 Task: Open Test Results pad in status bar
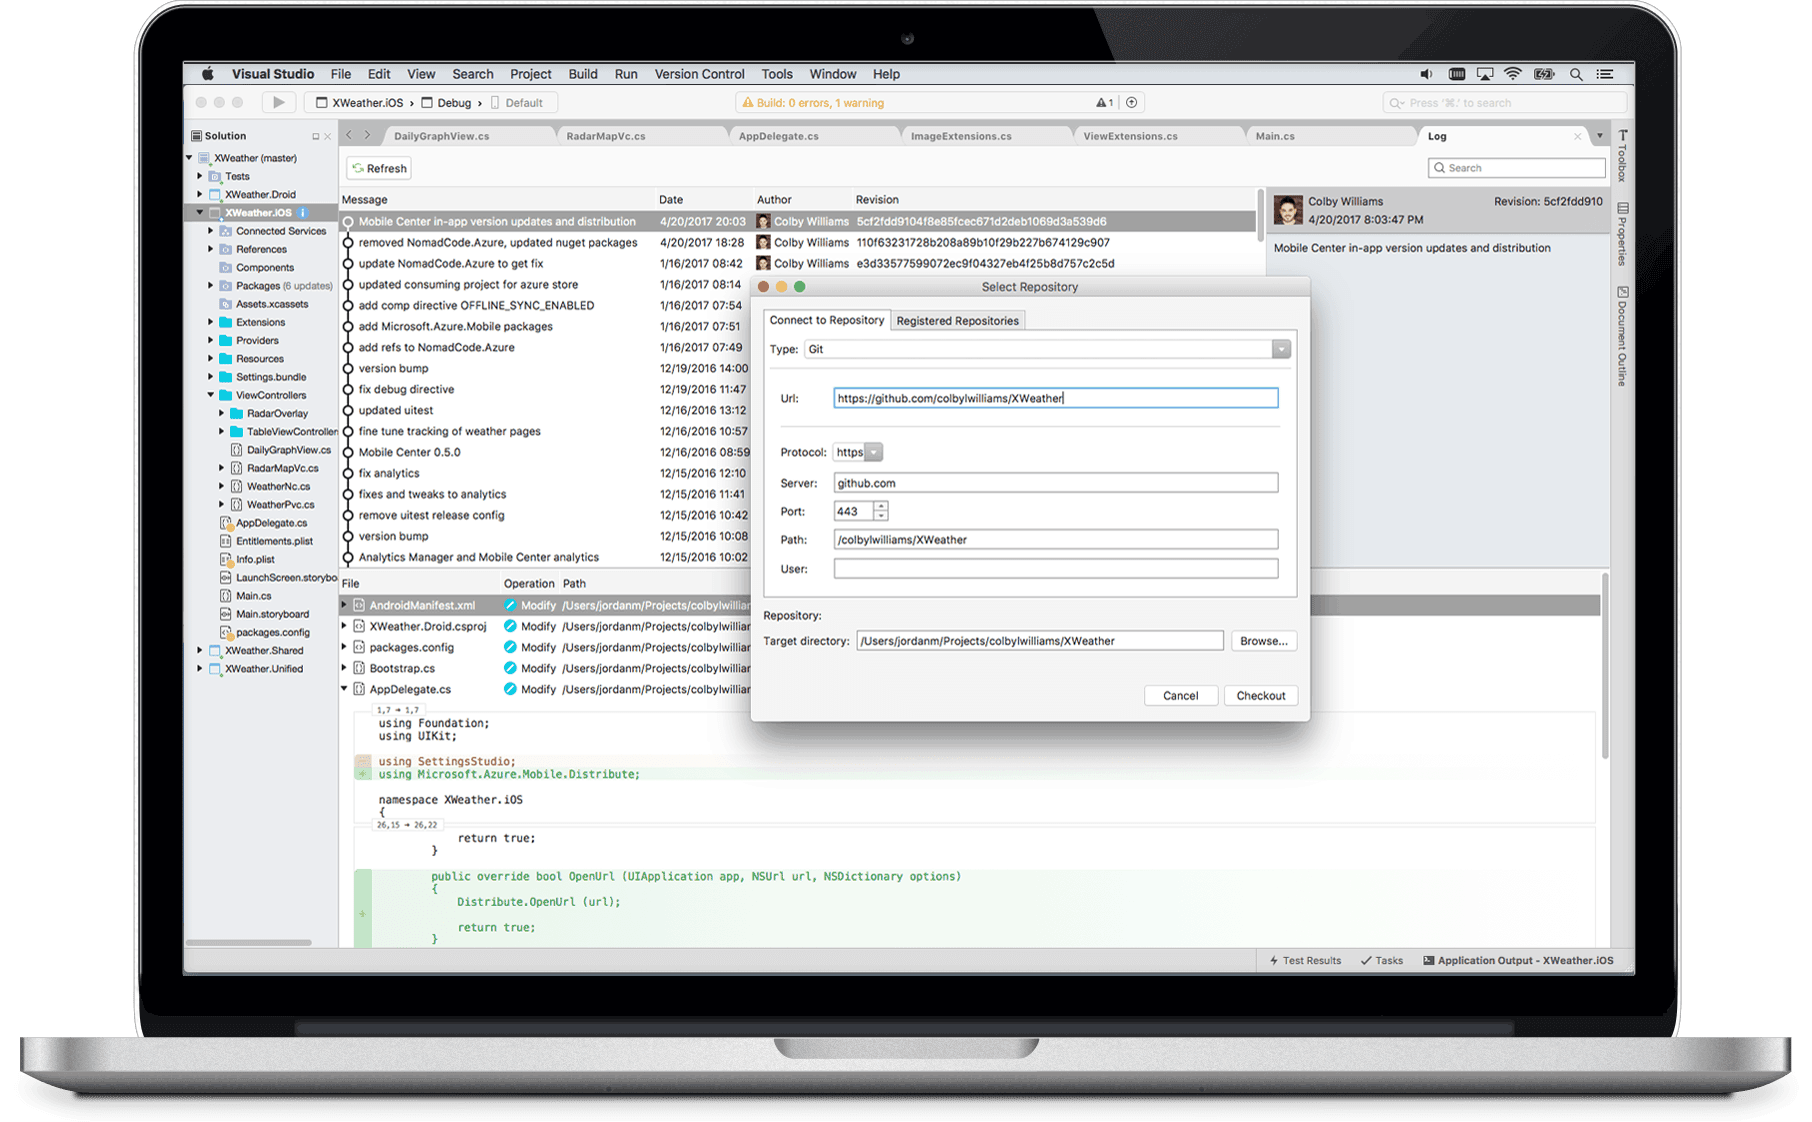click(1305, 960)
